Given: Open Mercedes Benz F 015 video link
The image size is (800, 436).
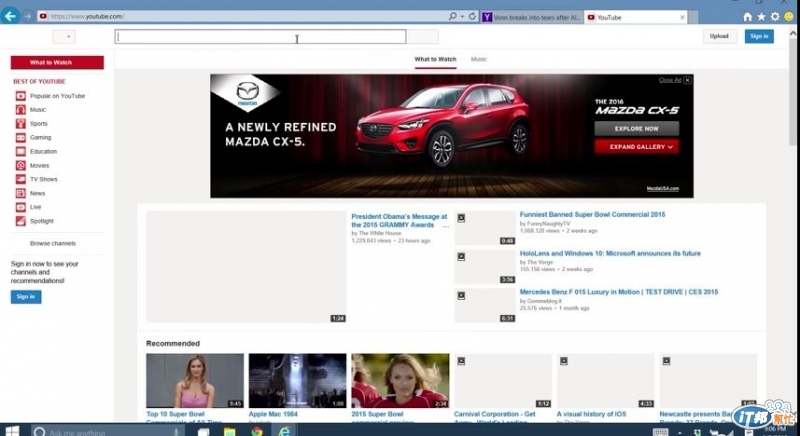Looking at the screenshot, I should click(x=618, y=292).
